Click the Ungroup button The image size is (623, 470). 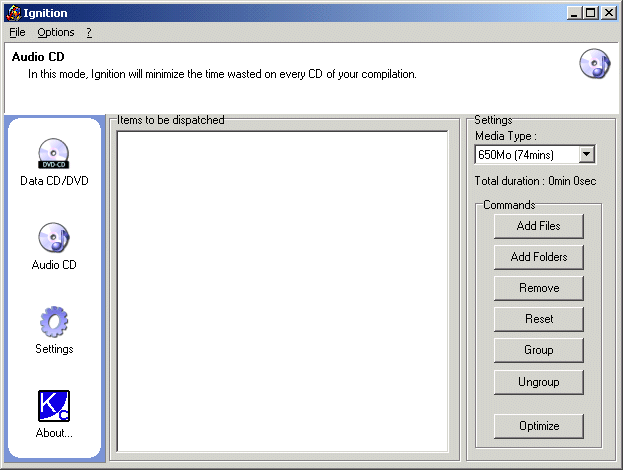[x=538, y=382]
